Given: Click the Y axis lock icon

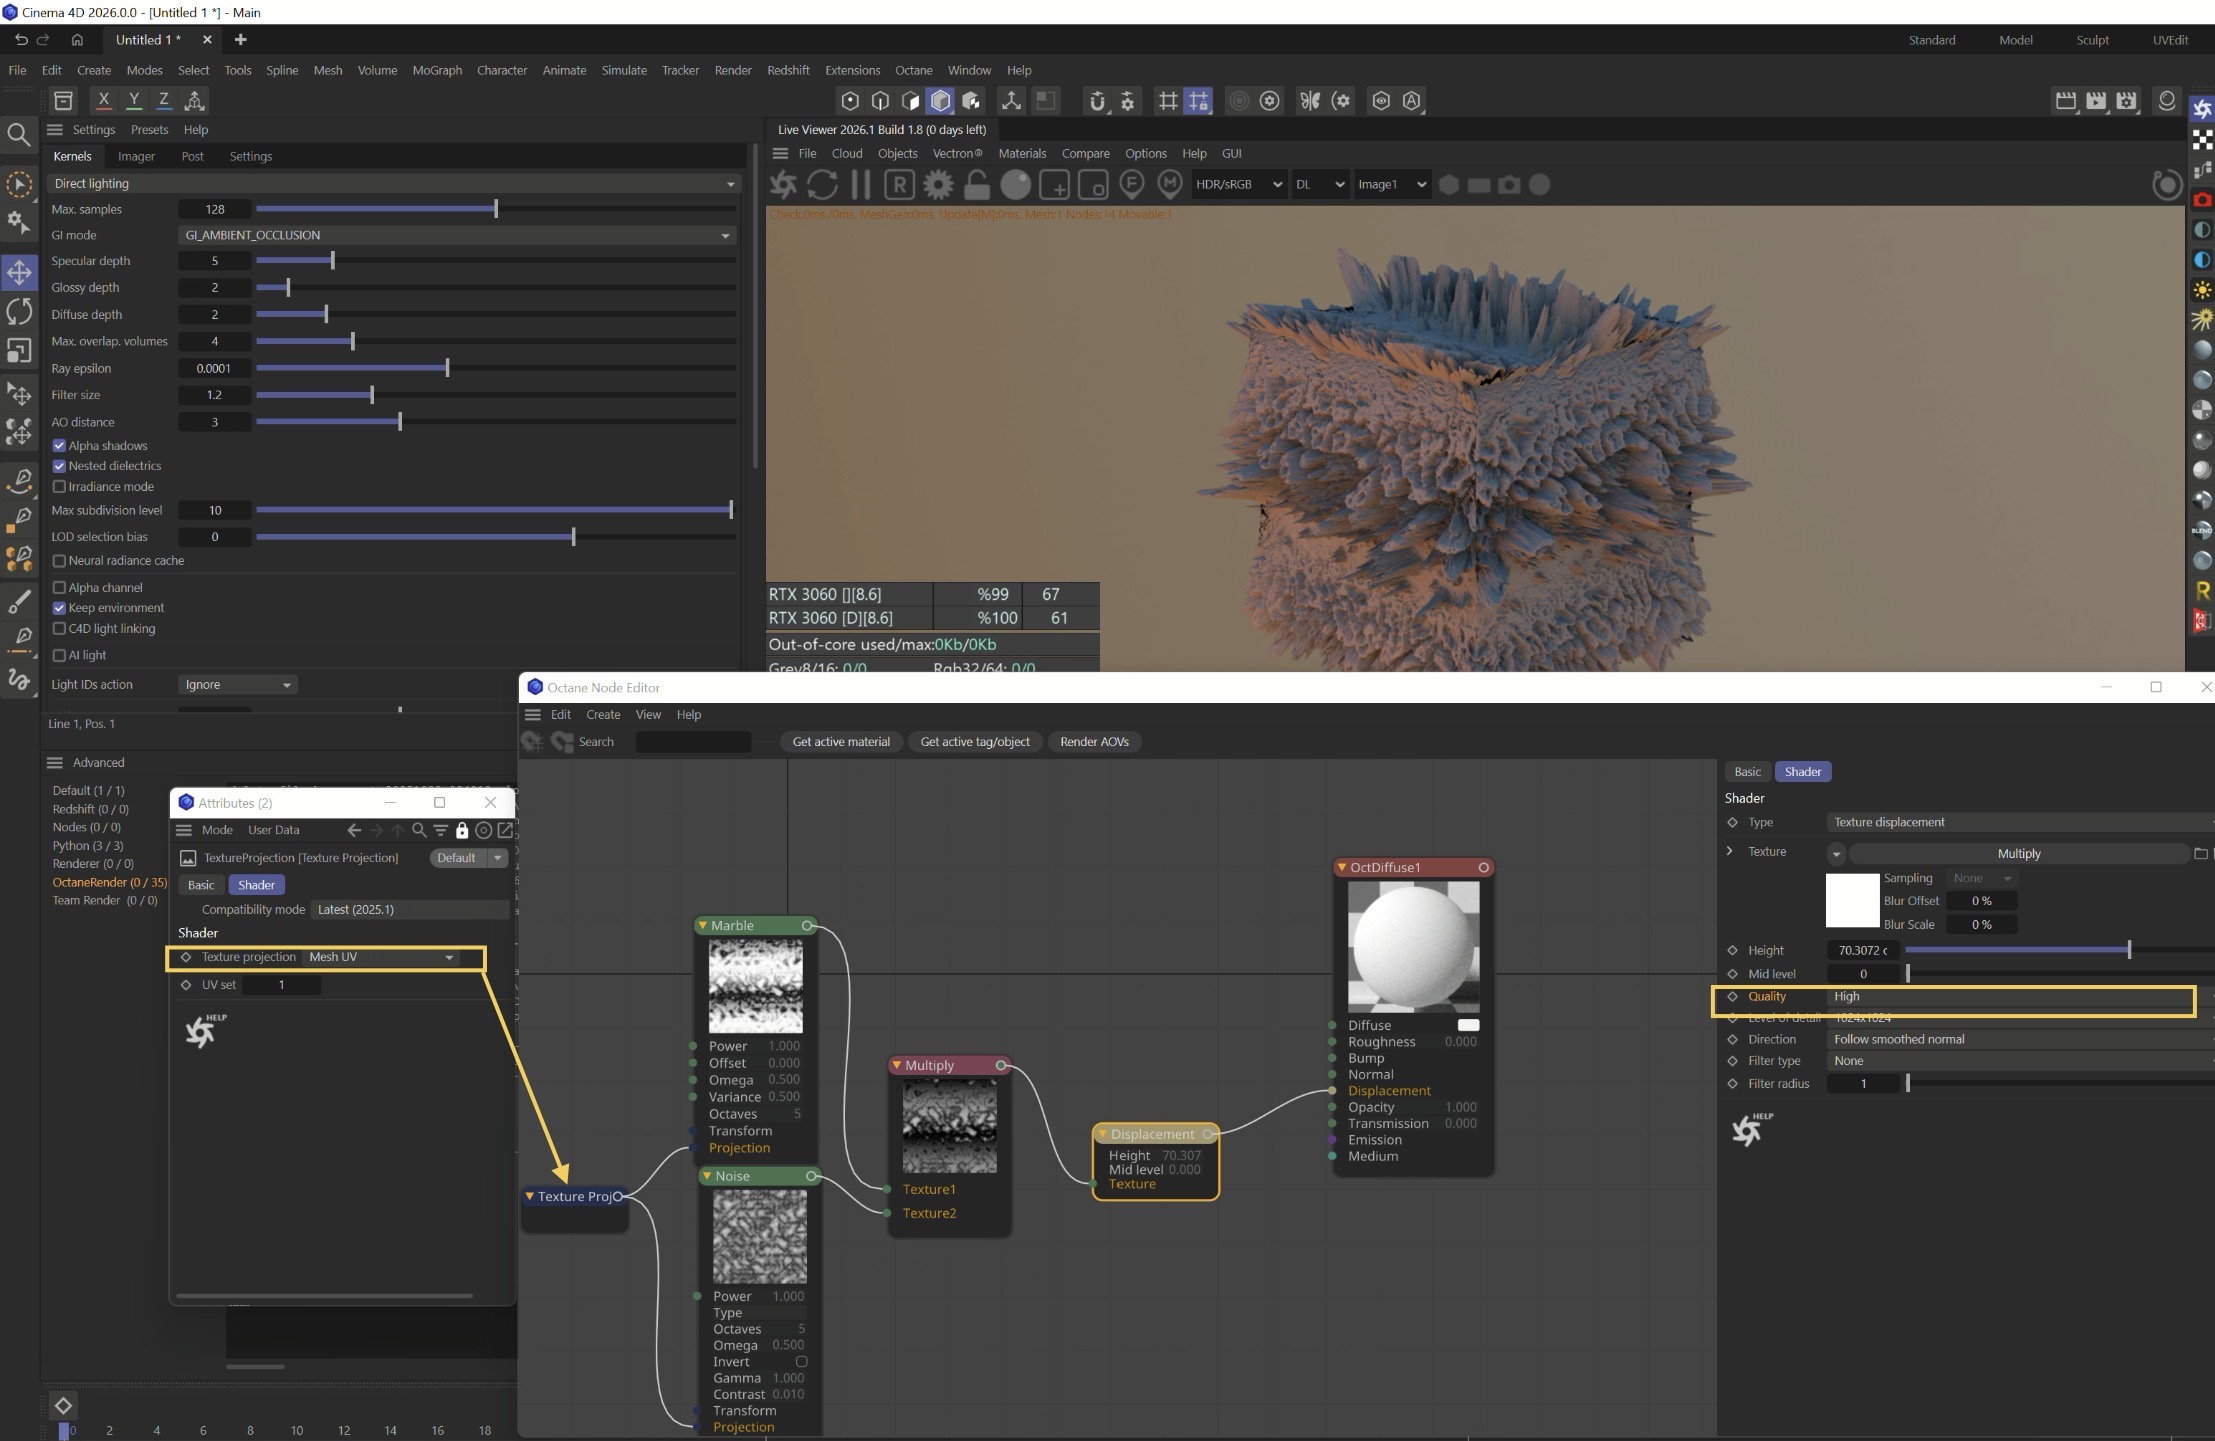Looking at the screenshot, I should 133,100.
